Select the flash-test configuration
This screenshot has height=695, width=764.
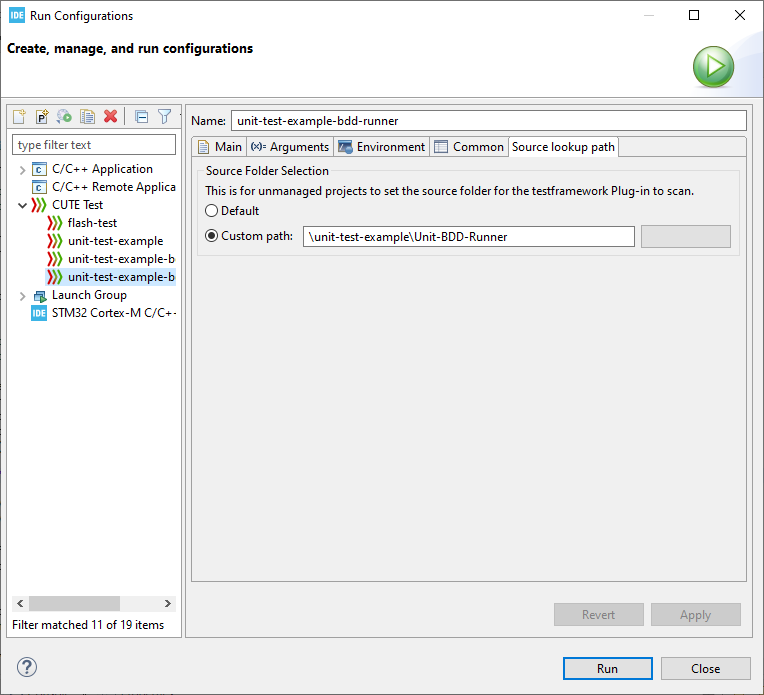(93, 223)
